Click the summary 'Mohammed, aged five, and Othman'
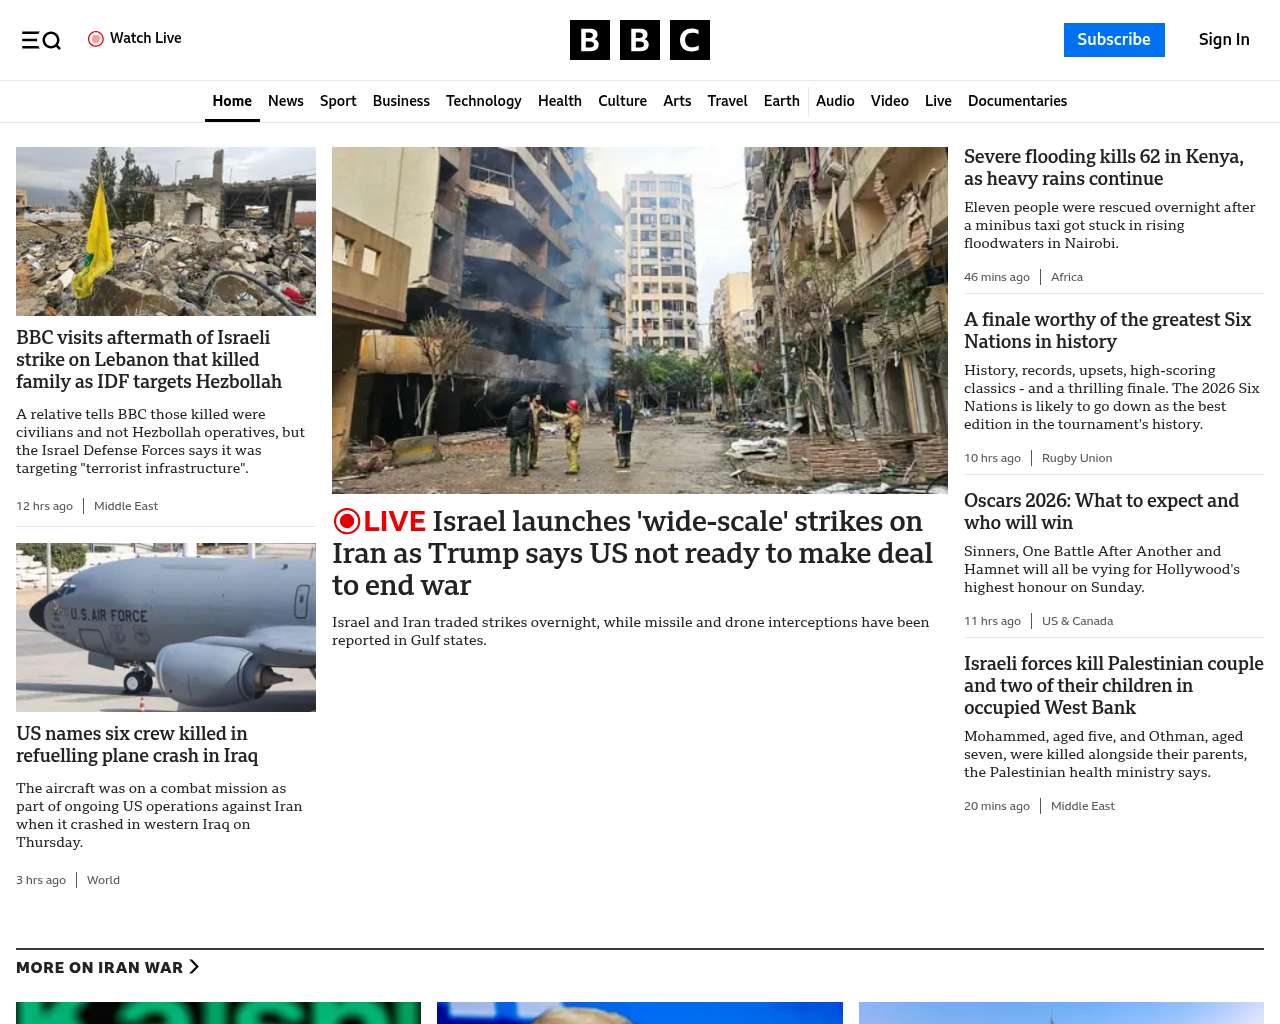The width and height of the screenshot is (1280, 1024). [1106, 754]
